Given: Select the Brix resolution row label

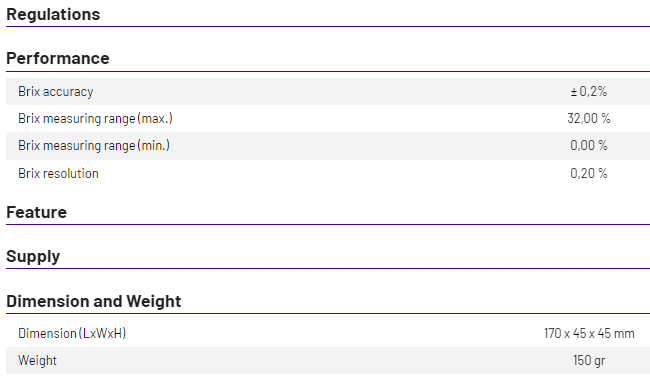Looking at the screenshot, I should [x=58, y=173].
